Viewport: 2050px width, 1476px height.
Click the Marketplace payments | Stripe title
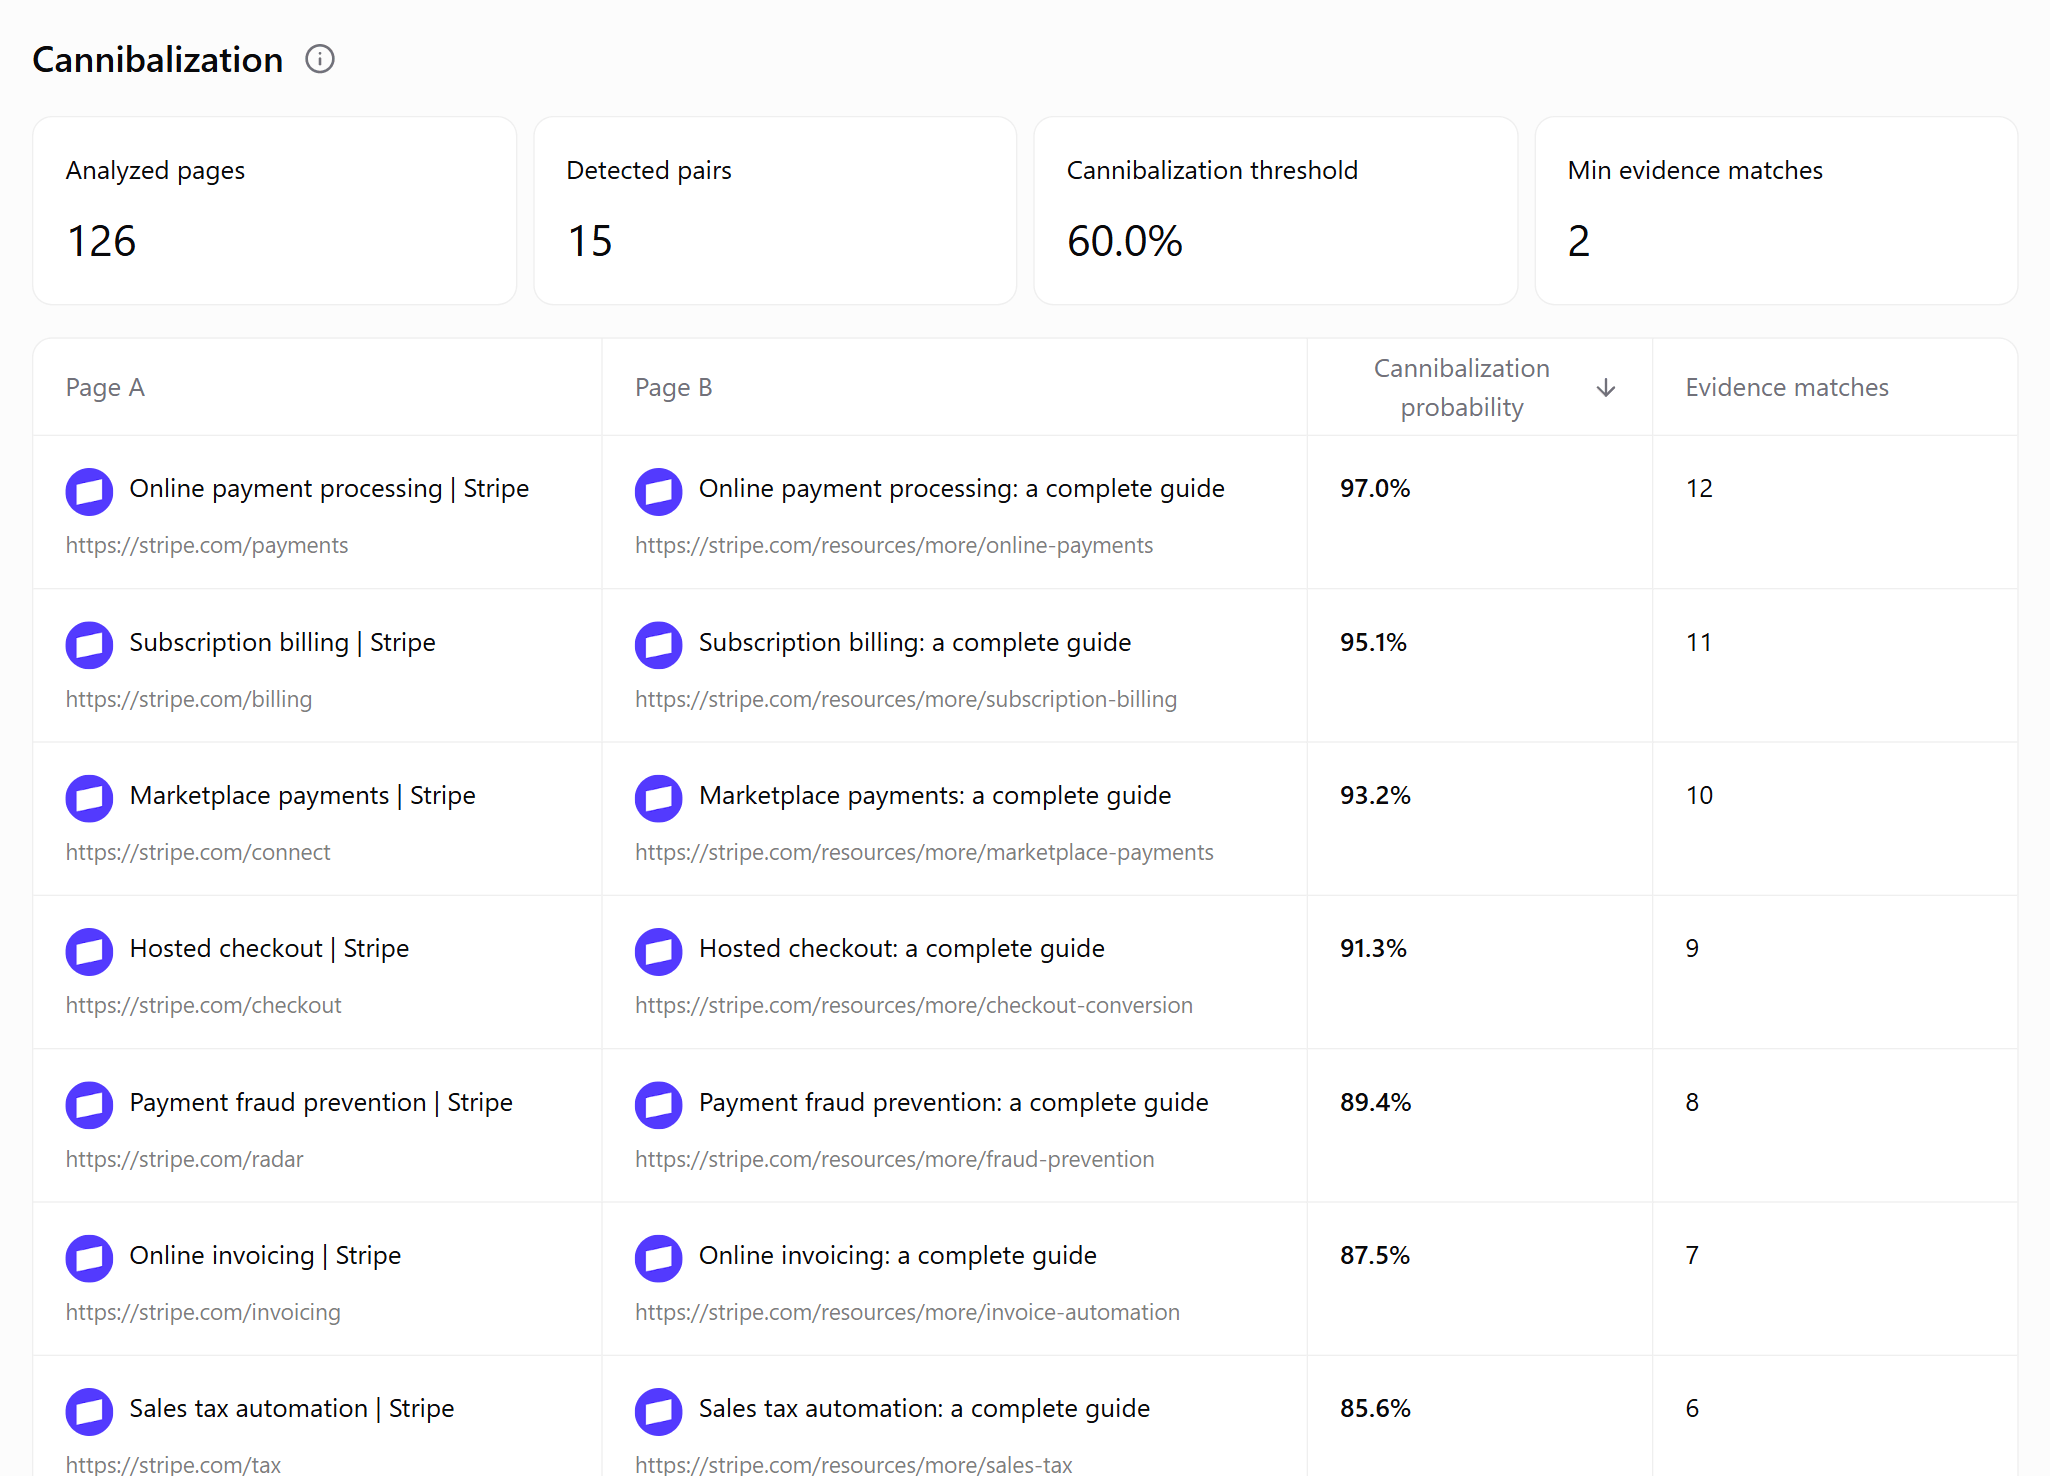coord(303,795)
